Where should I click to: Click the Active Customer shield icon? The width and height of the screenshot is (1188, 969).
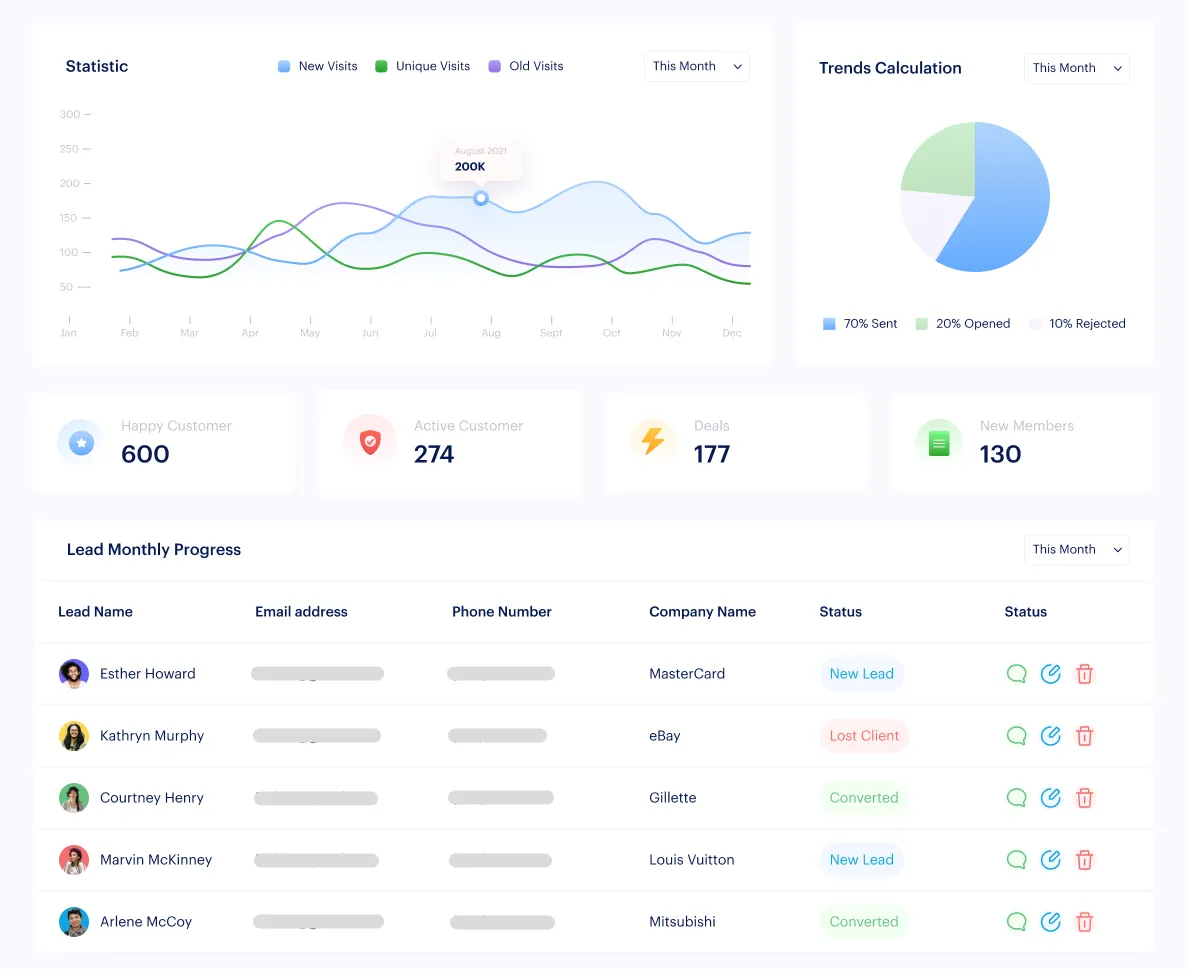coord(370,440)
